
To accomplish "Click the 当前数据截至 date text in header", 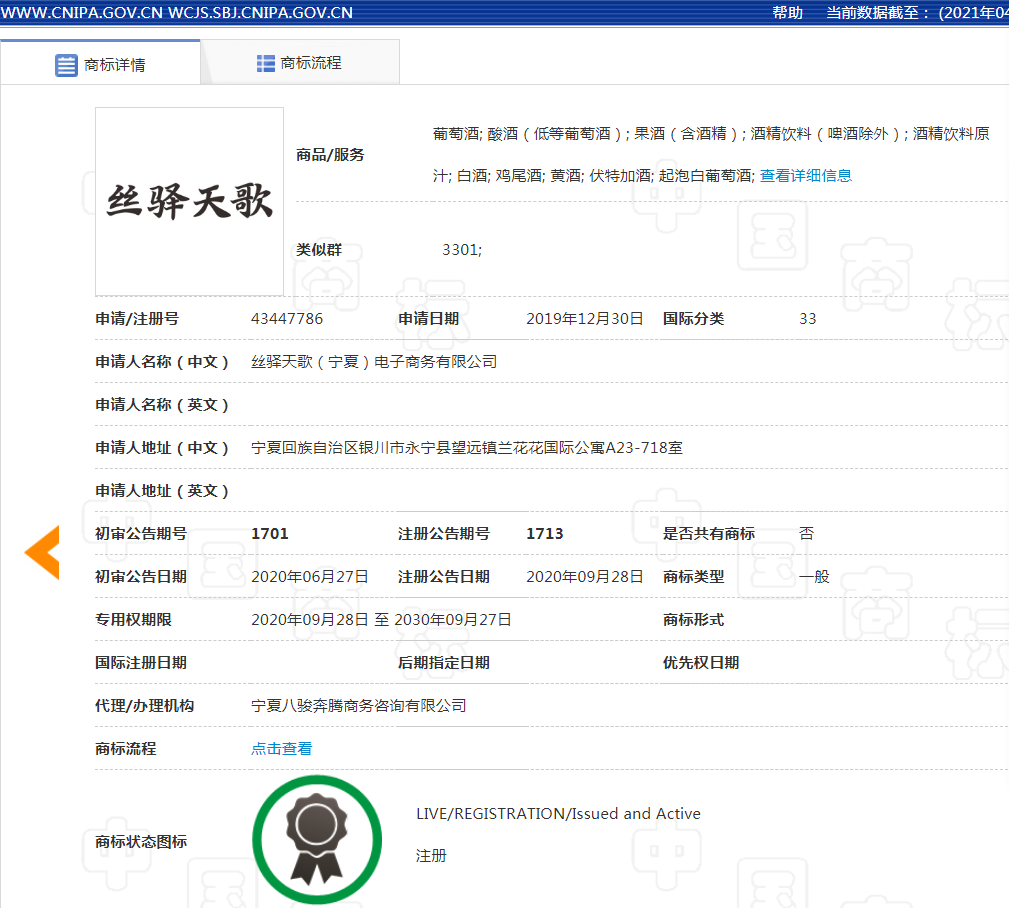I will [x=918, y=13].
